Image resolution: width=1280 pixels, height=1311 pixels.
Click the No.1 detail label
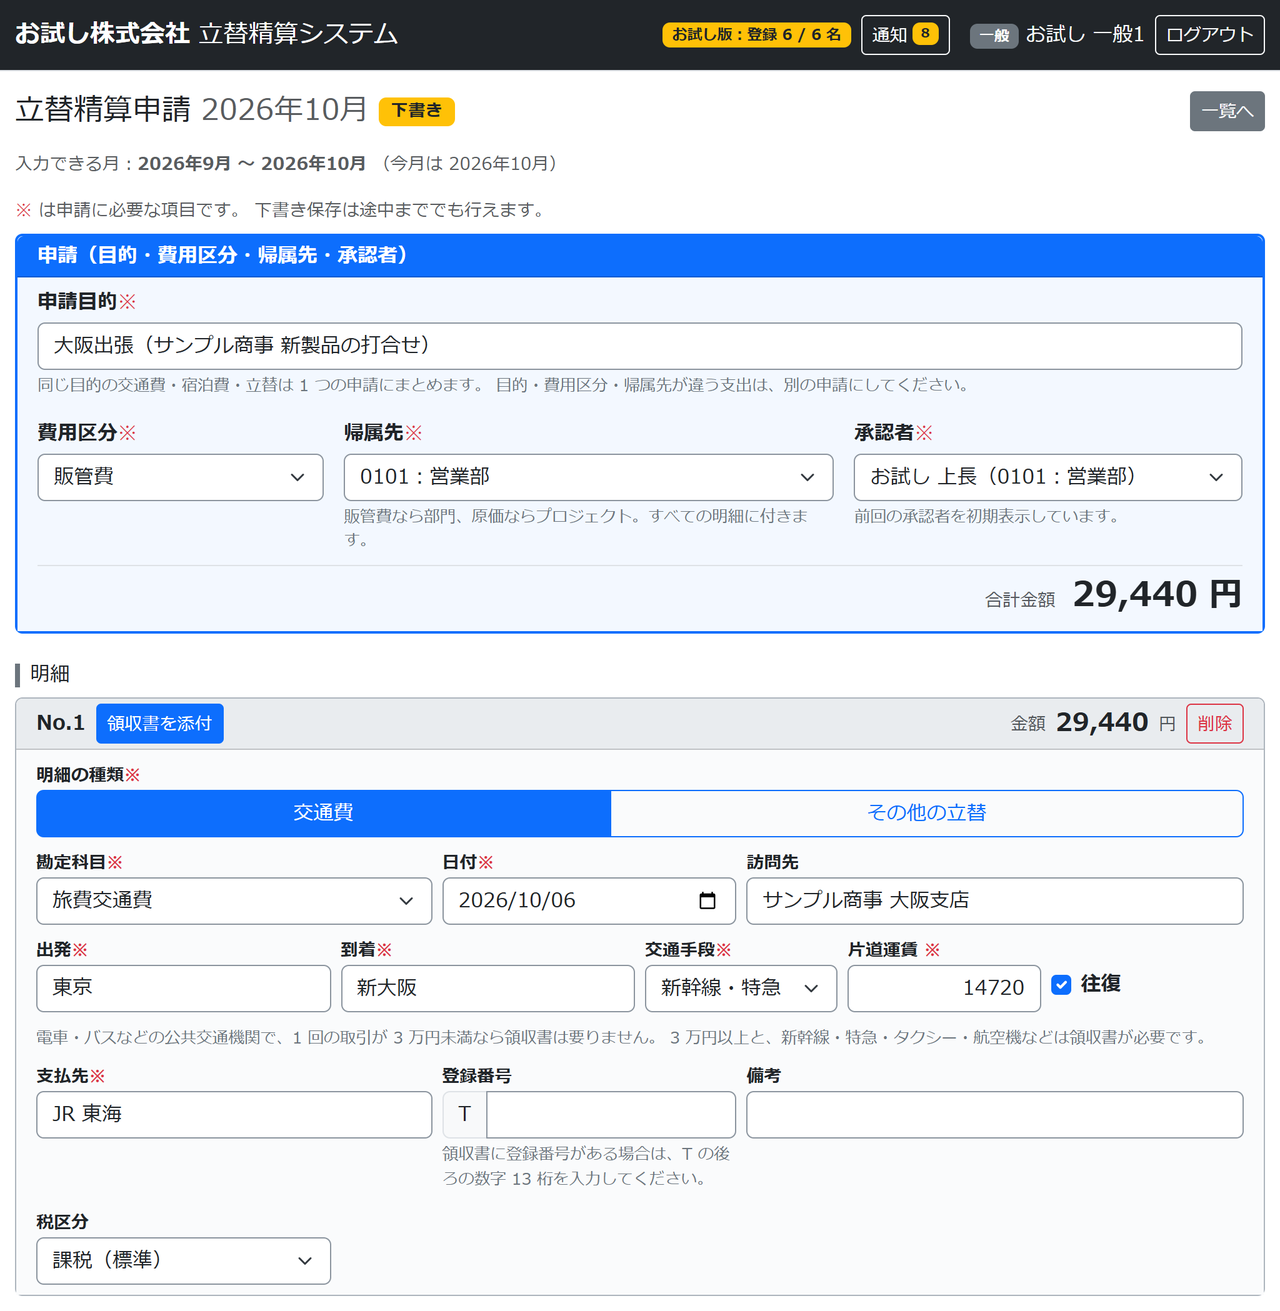(61, 723)
